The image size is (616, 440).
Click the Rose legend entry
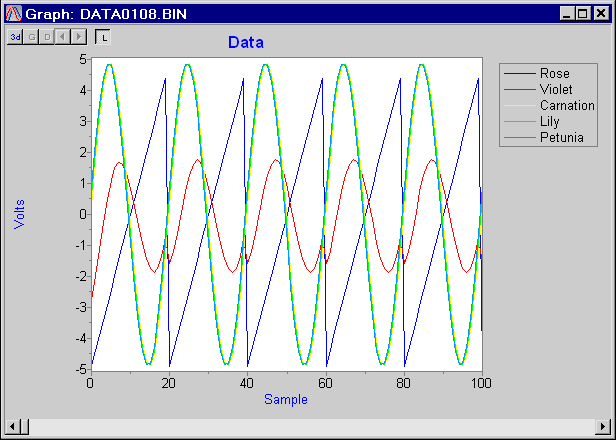click(x=553, y=73)
